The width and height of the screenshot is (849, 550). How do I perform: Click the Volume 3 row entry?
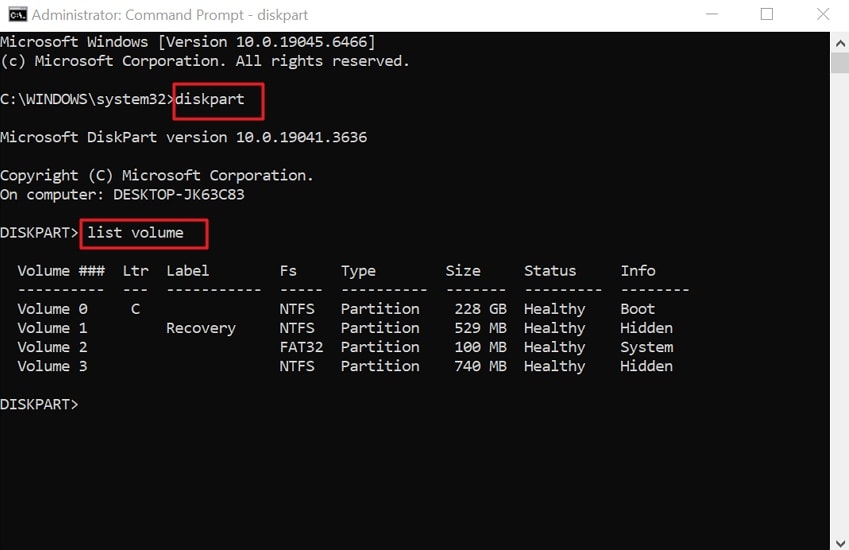[x=52, y=366]
